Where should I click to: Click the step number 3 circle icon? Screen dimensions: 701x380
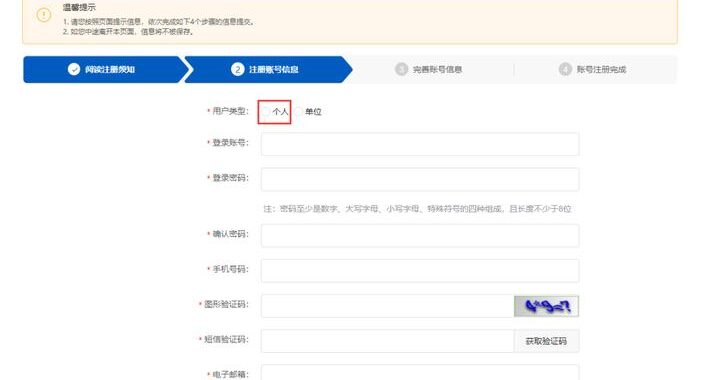401,69
